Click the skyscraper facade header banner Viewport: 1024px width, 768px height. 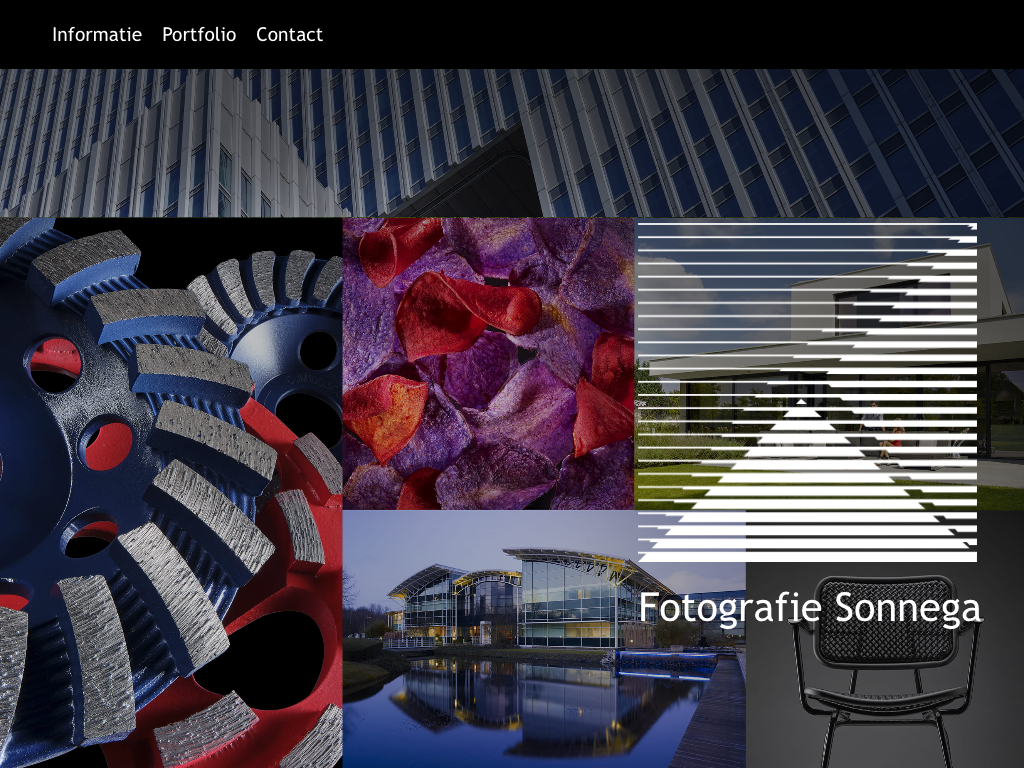click(512, 142)
